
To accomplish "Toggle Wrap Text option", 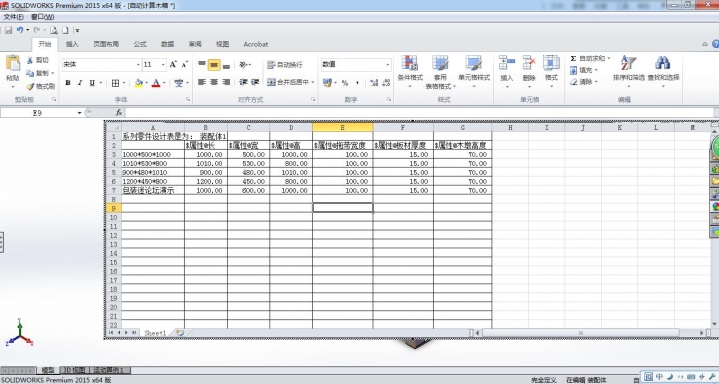I will point(285,65).
